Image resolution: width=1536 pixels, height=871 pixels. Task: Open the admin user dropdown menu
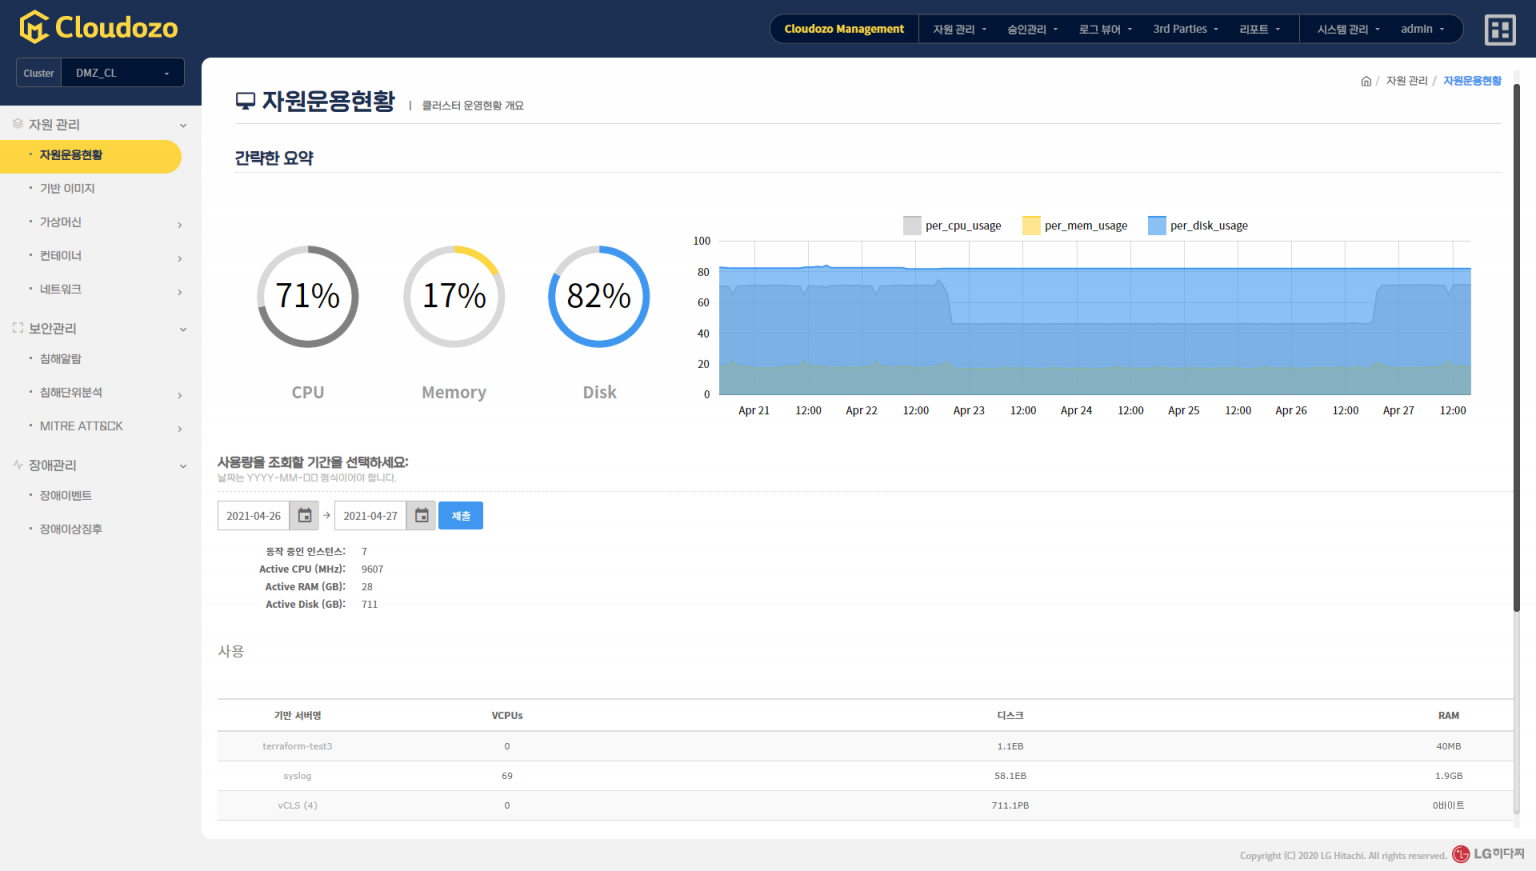click(1422, 29)
